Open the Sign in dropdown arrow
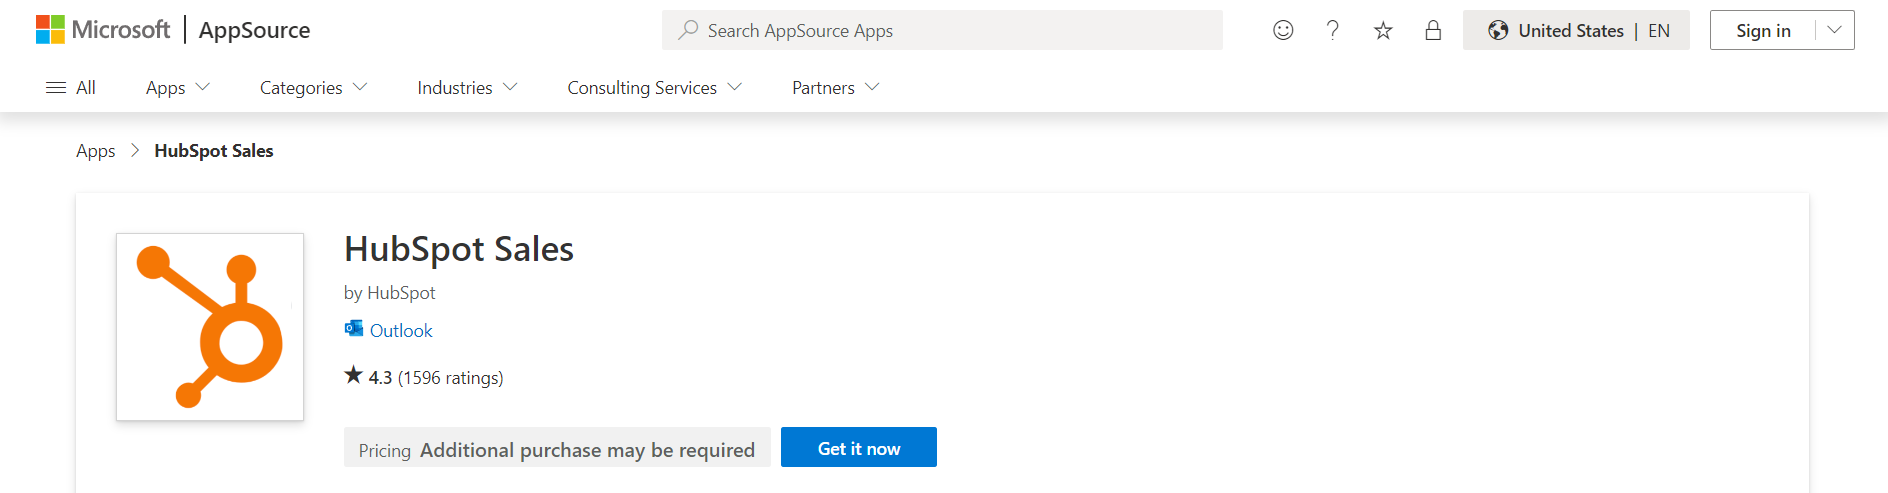Screen dimensions: 1888x493 click(1835, 30)
